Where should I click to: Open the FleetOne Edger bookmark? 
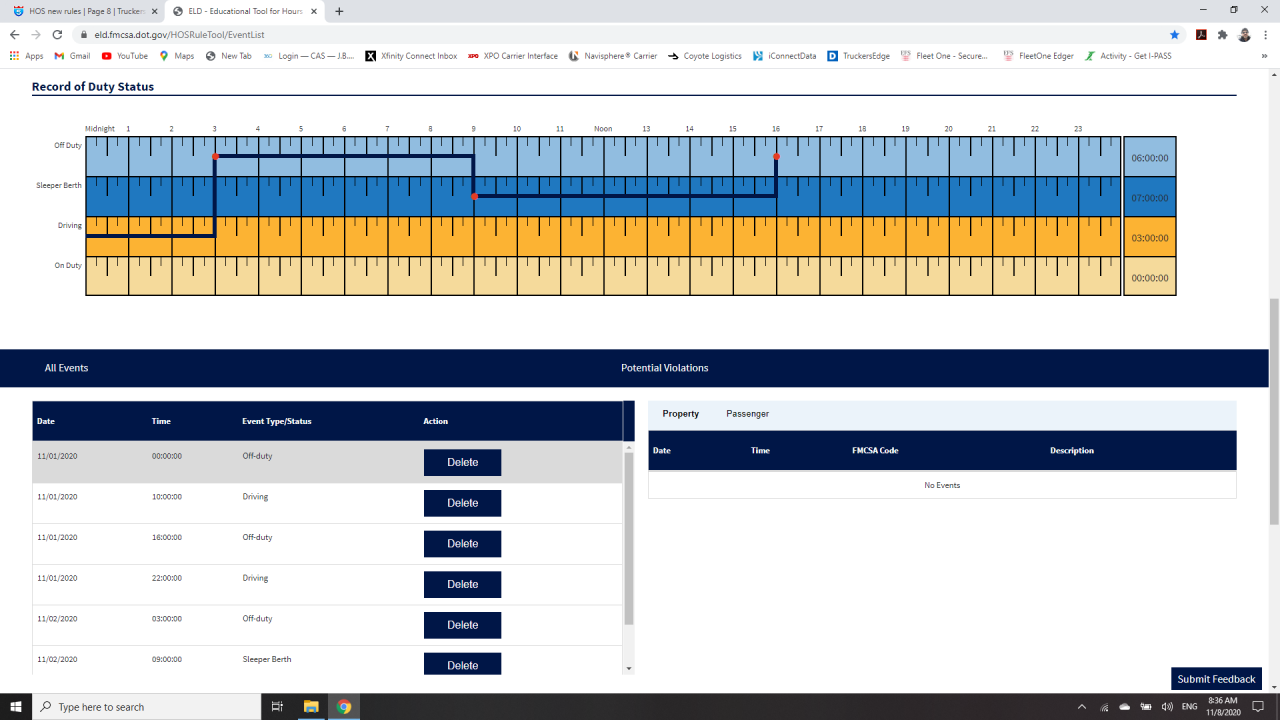[1038, 56]
